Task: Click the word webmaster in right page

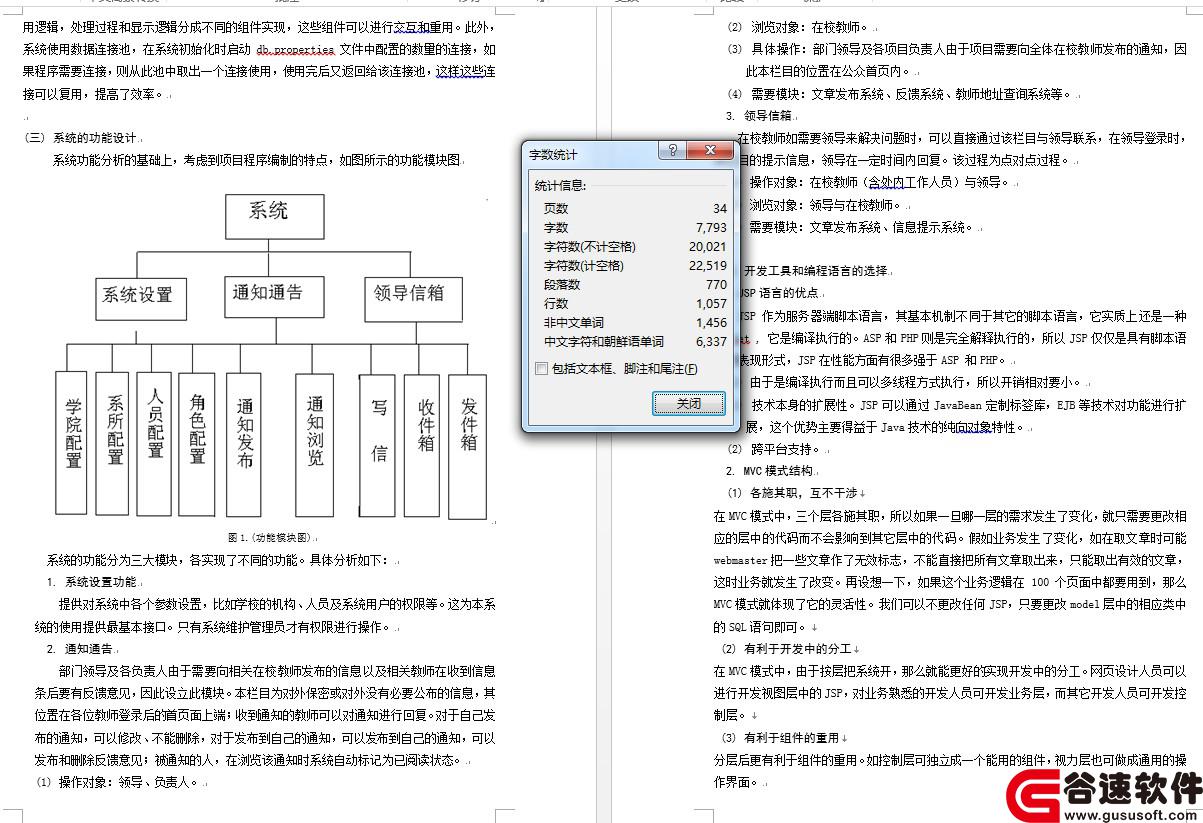Action: pos(740,560)
